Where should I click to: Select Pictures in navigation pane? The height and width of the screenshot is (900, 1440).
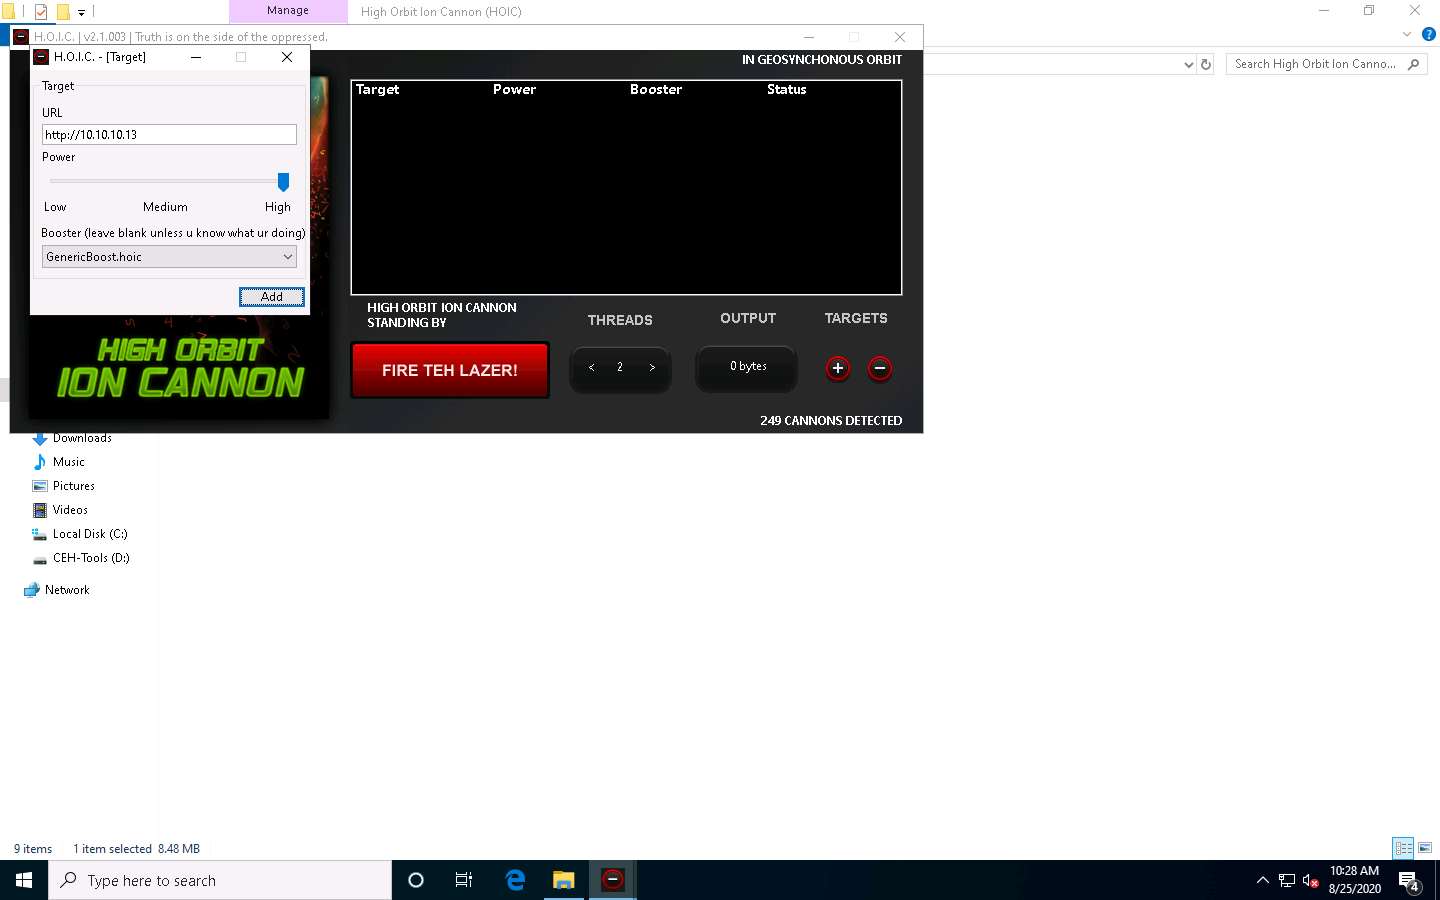tap(74, 486)
